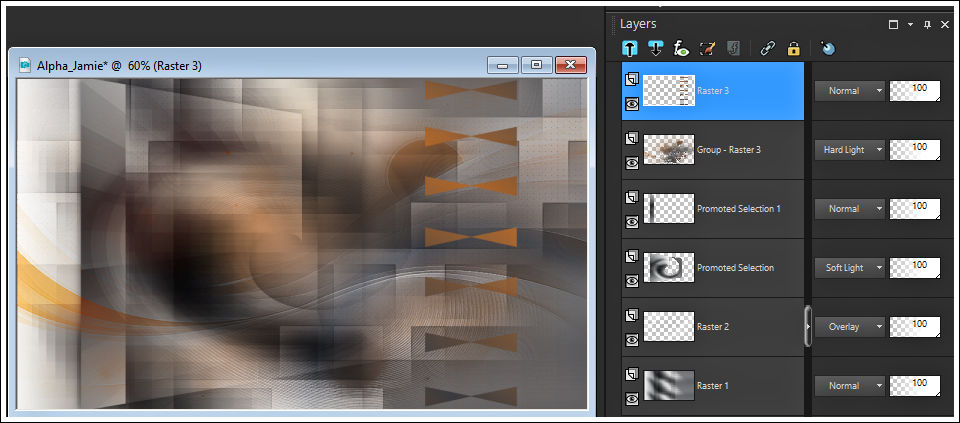Click the move layer up icon
Image resolution: width=960 pixels, height=423 pixels.
tap(631, 48)
